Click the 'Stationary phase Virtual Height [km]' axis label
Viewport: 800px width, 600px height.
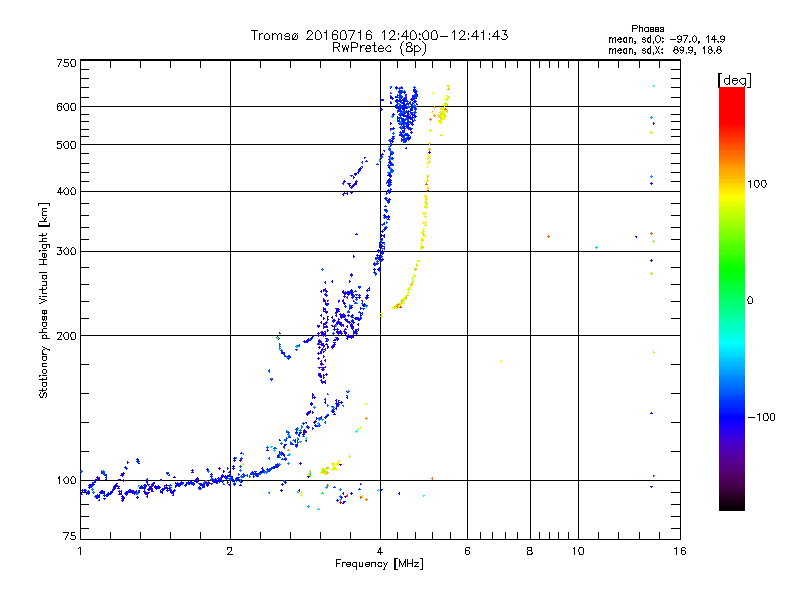pyautogui.click(x=44, y=300)
